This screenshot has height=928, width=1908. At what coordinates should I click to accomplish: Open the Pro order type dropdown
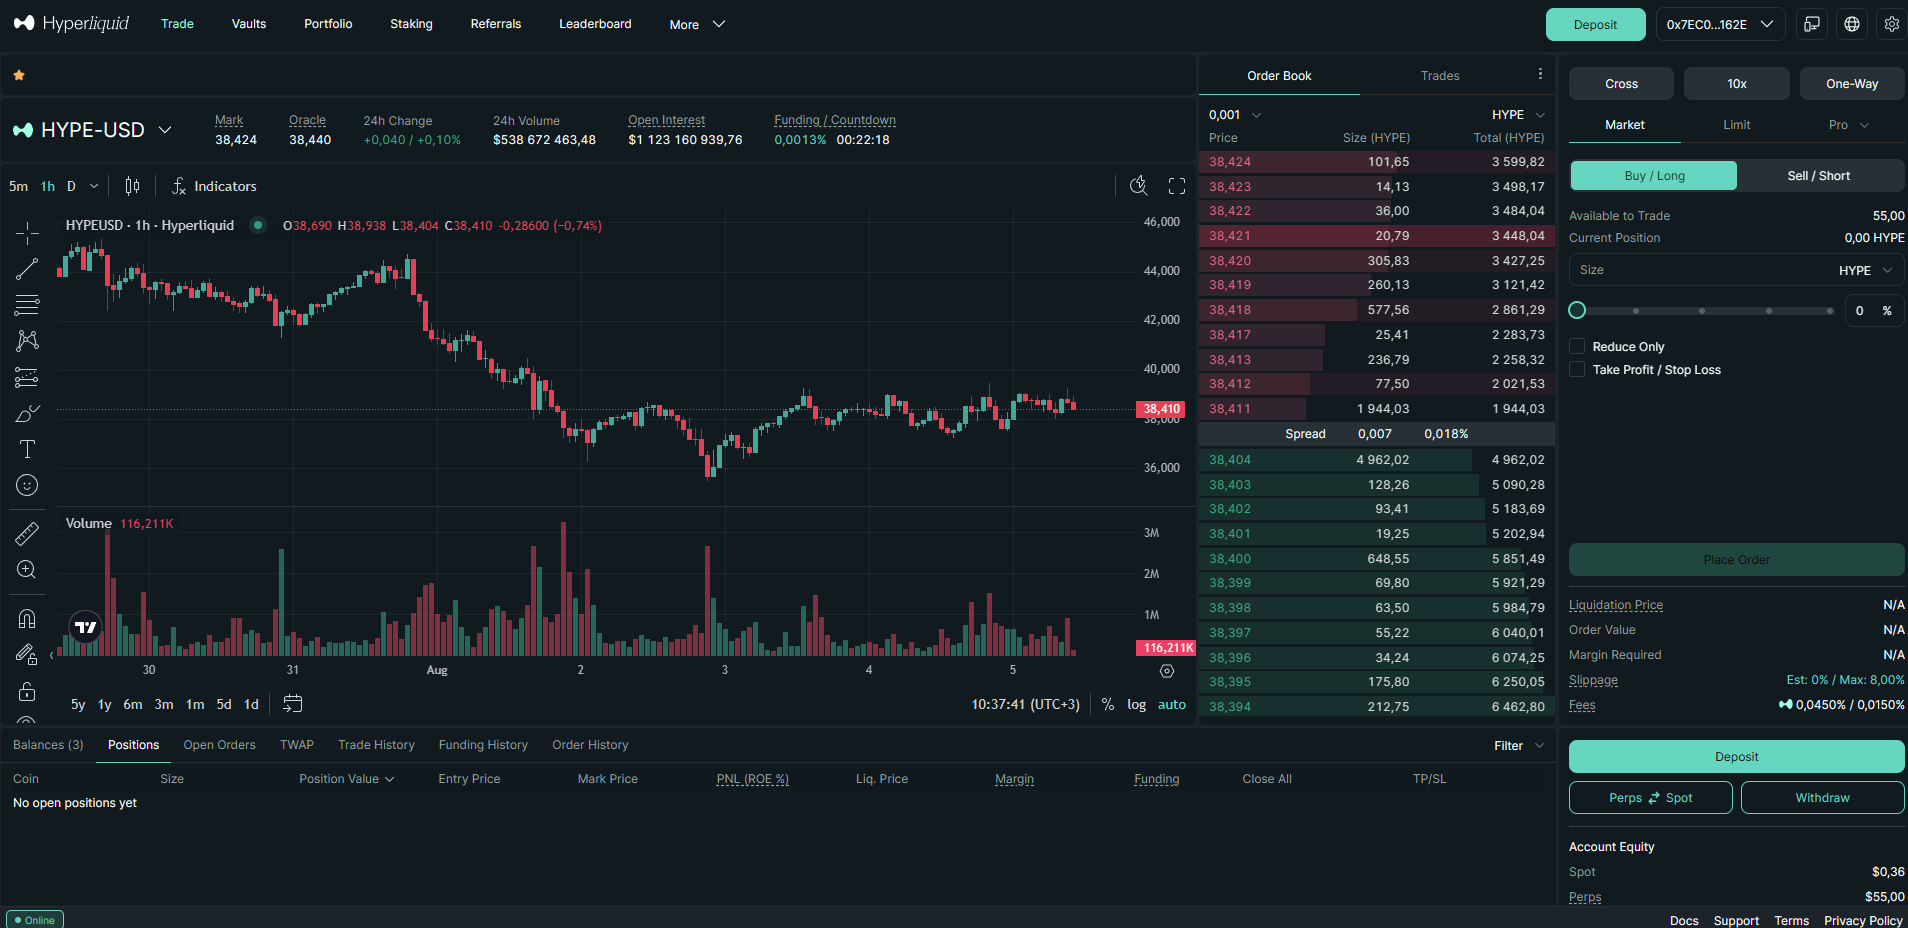[1848, 125]
